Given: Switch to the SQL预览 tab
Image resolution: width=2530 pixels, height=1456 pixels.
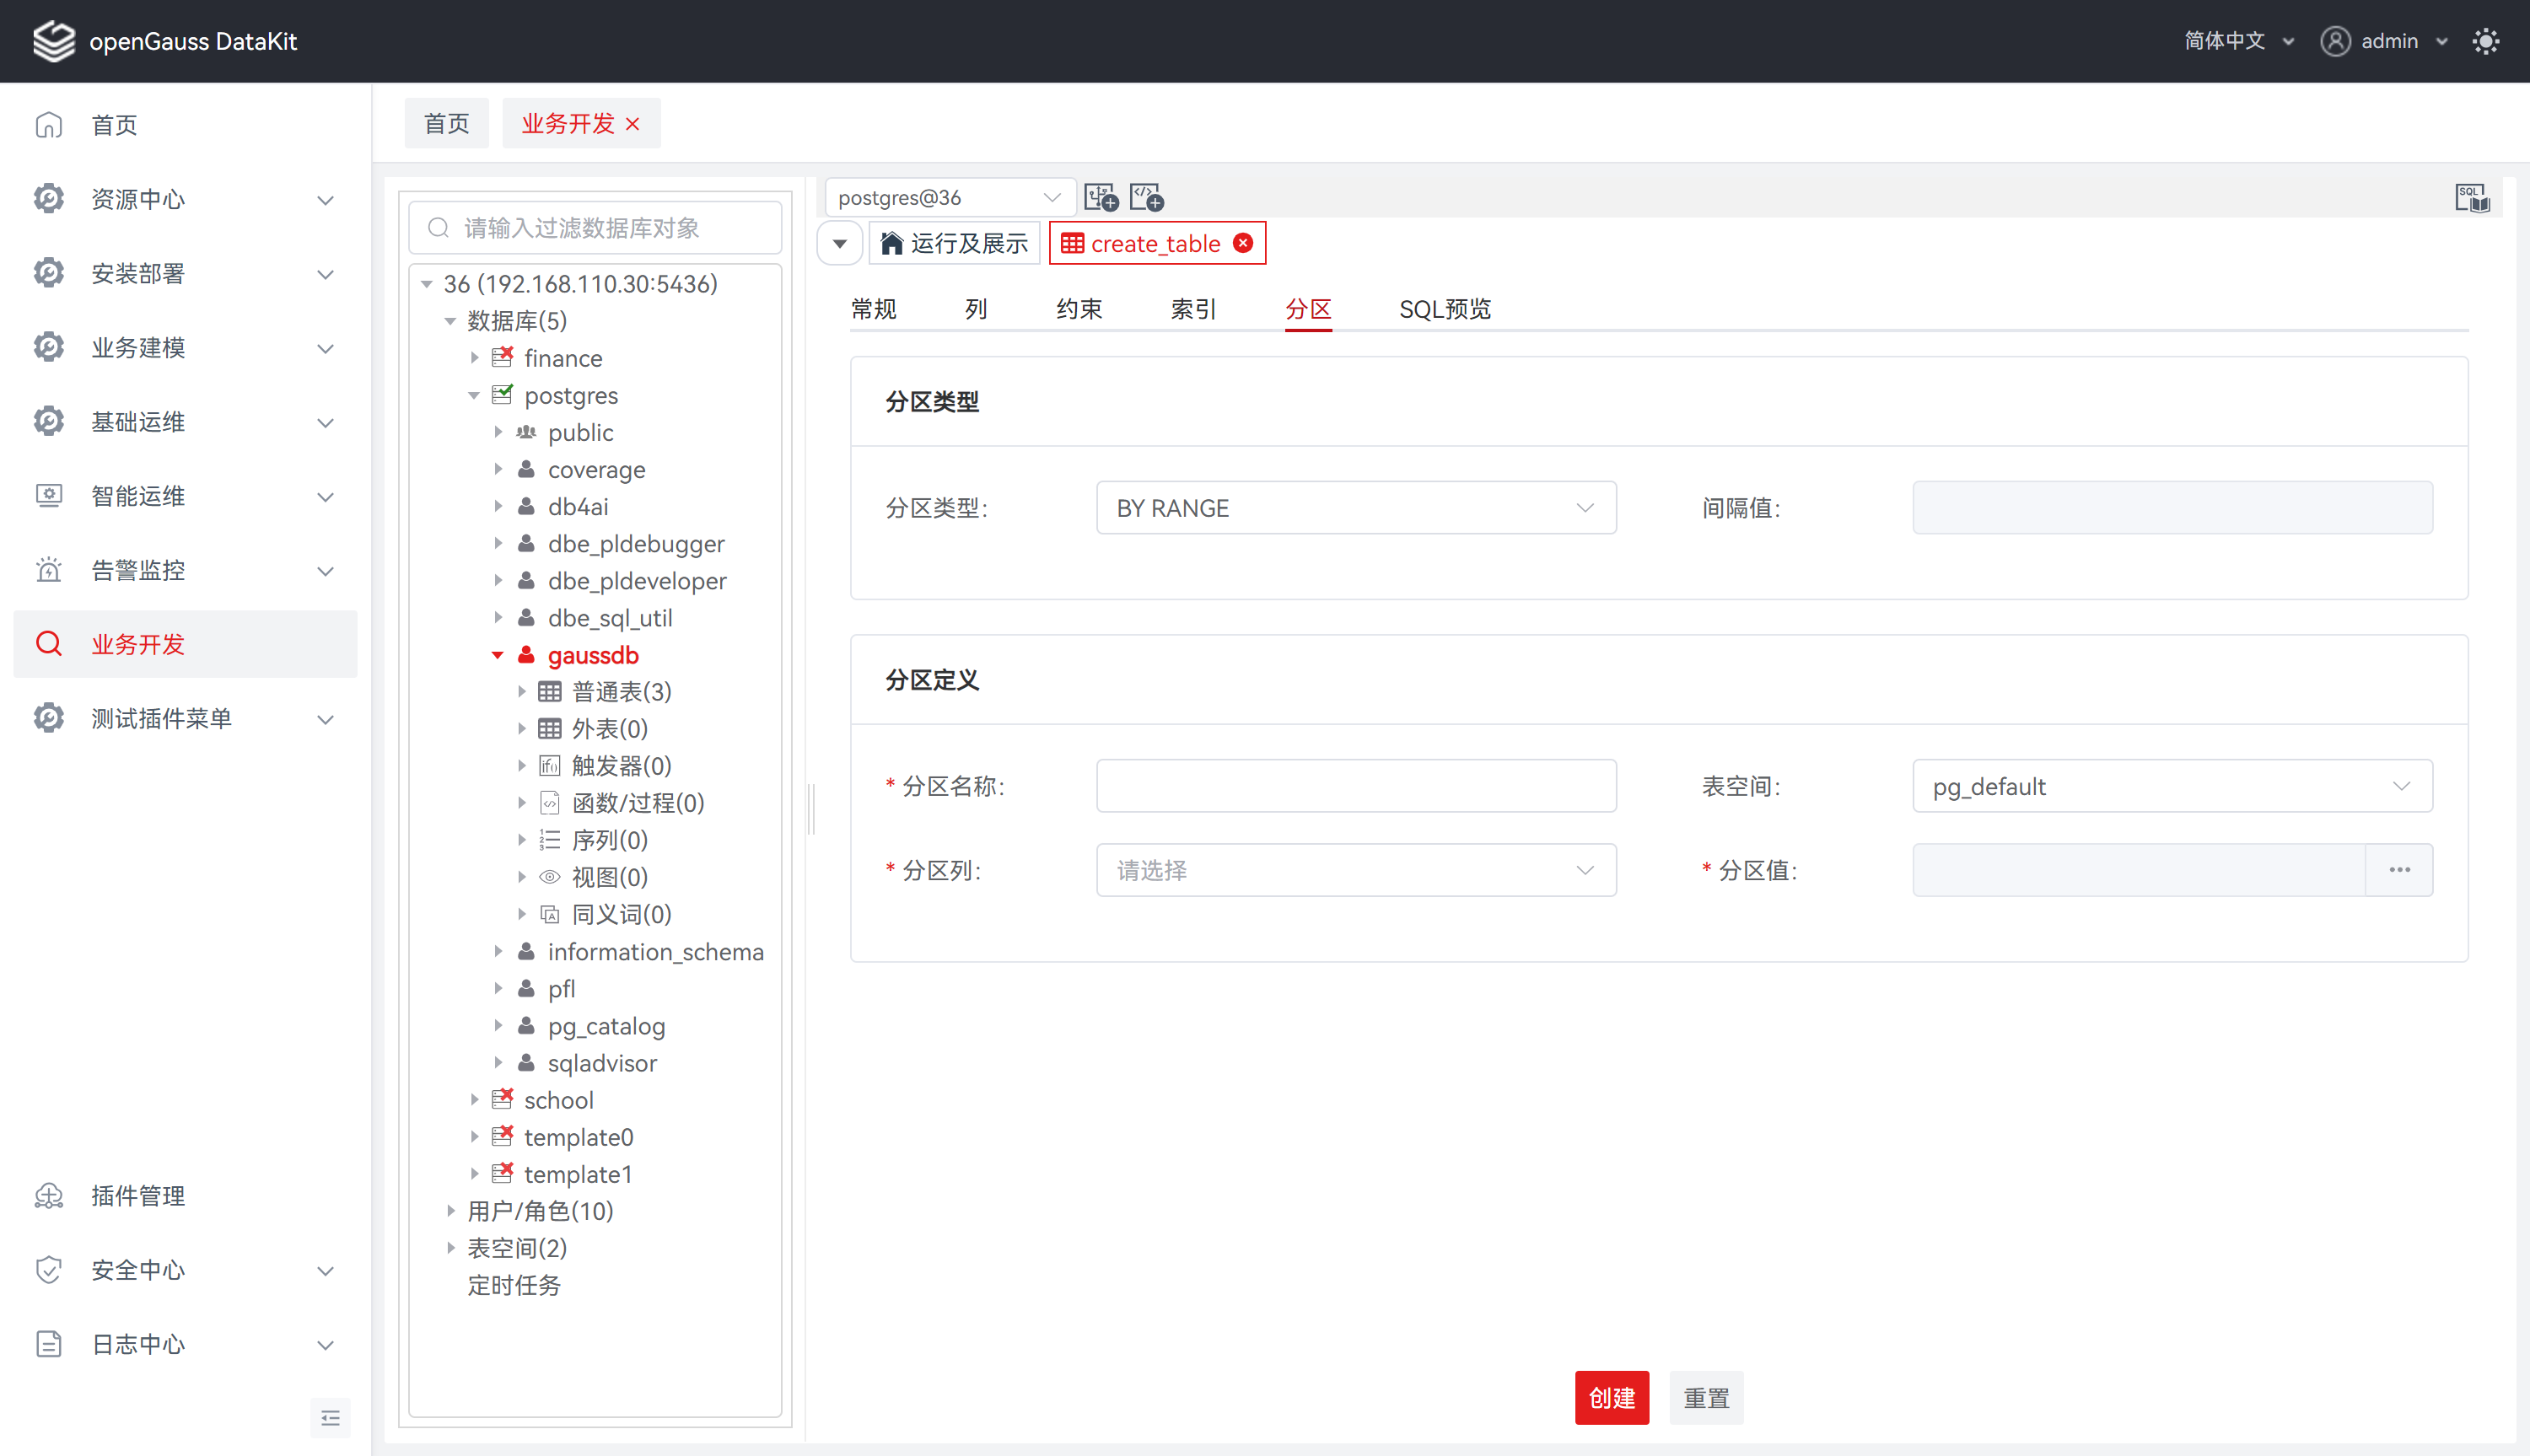Looking at the screenshot, I should click(x=1444, y=309).
